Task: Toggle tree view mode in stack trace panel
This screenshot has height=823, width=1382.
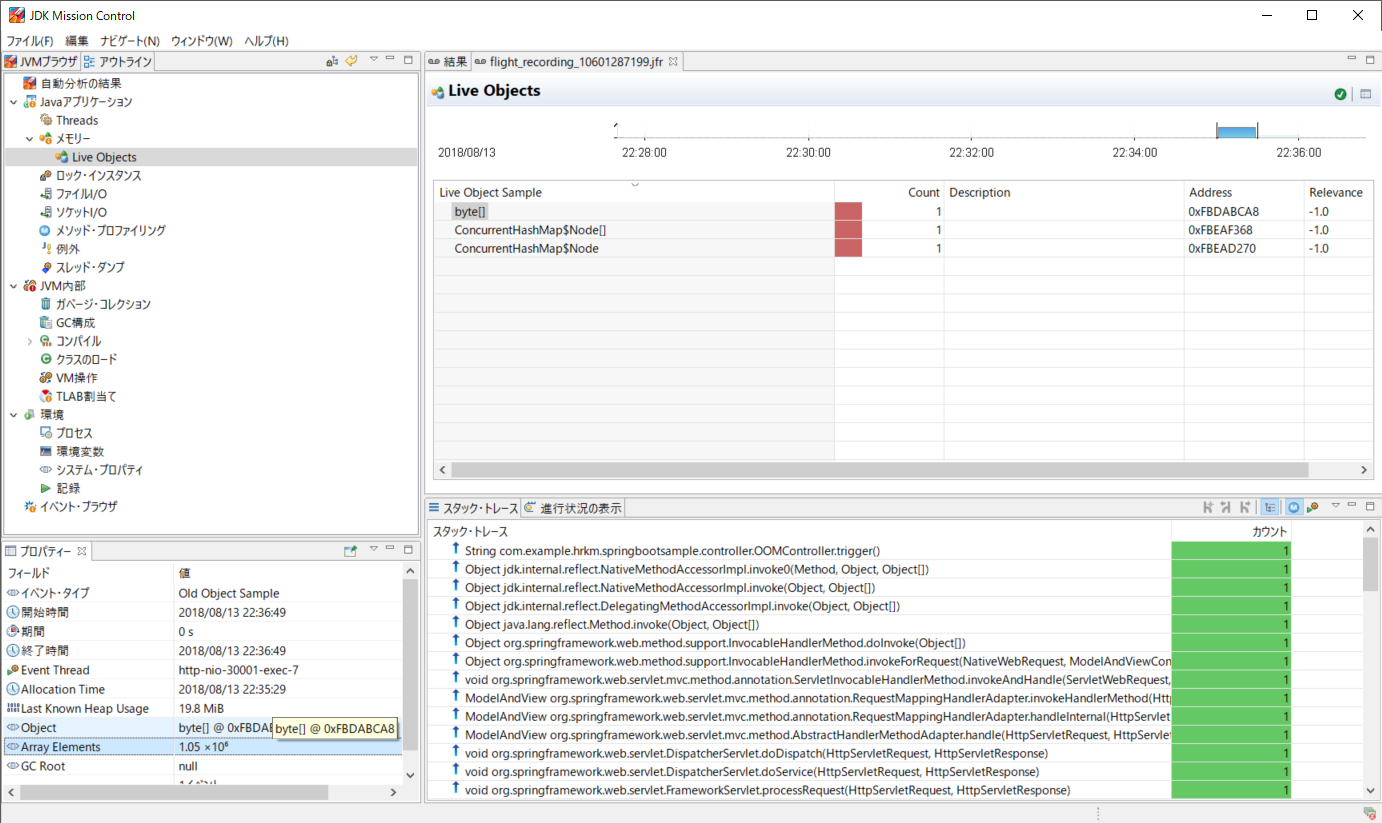Action: click(1270, 507)
